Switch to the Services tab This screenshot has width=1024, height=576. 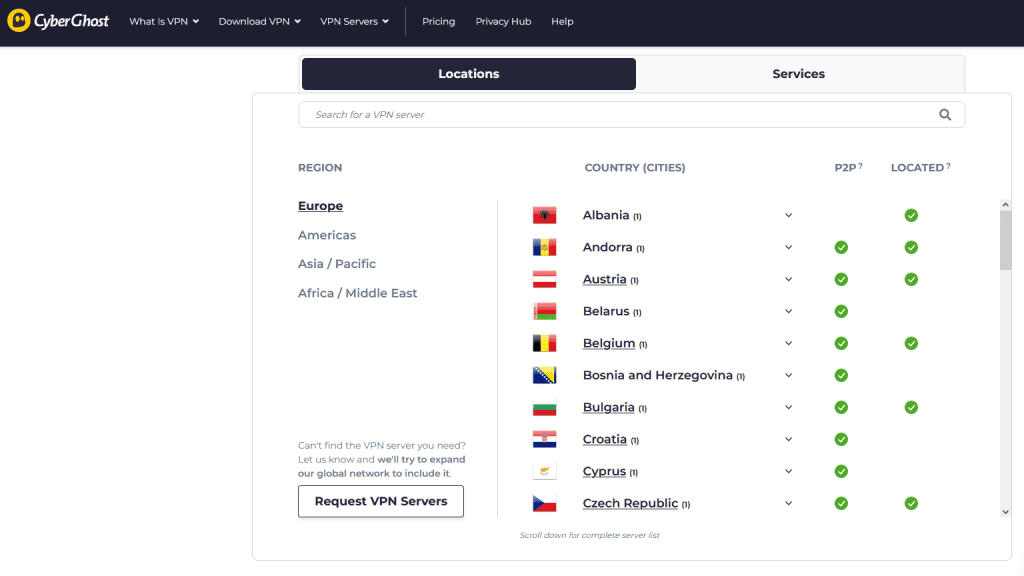coord(798,74)
